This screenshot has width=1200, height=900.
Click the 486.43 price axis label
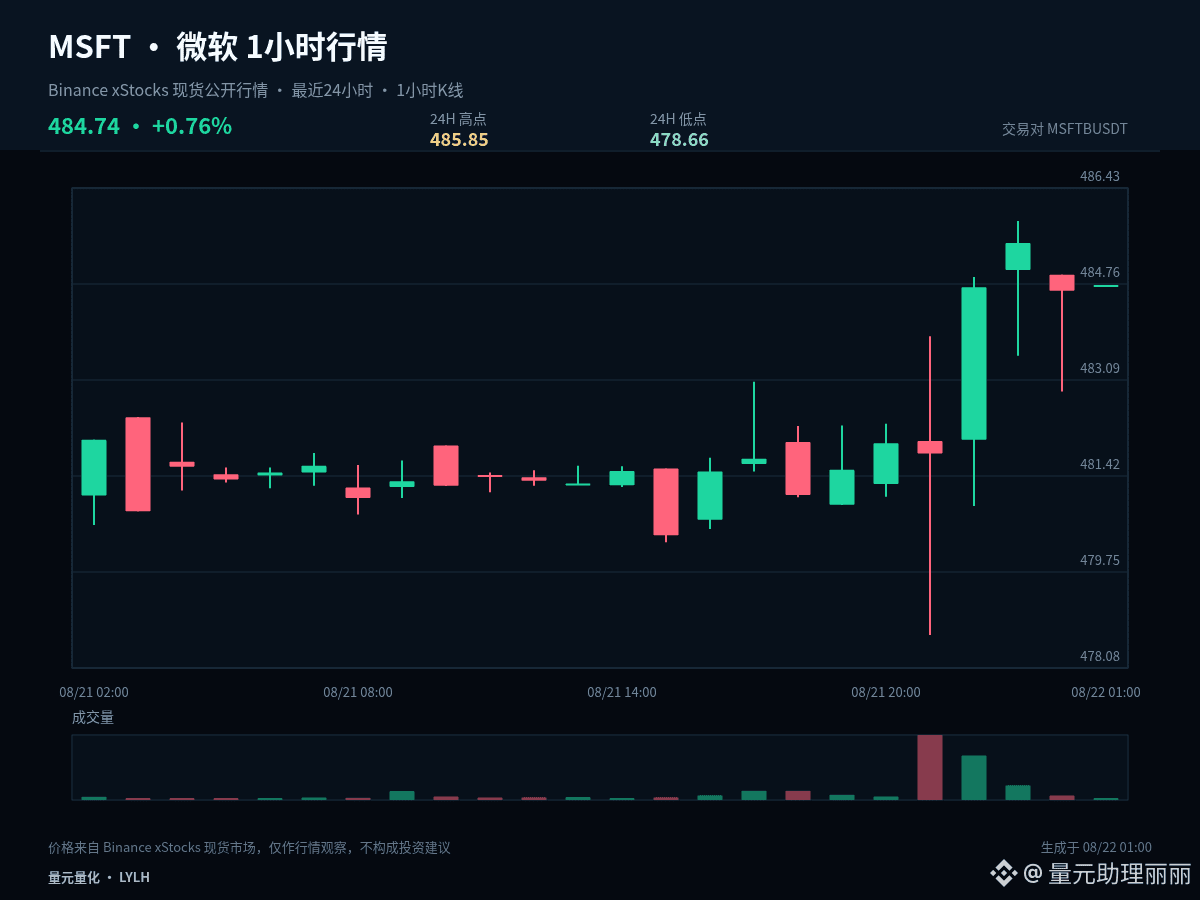coord(1100,176)
